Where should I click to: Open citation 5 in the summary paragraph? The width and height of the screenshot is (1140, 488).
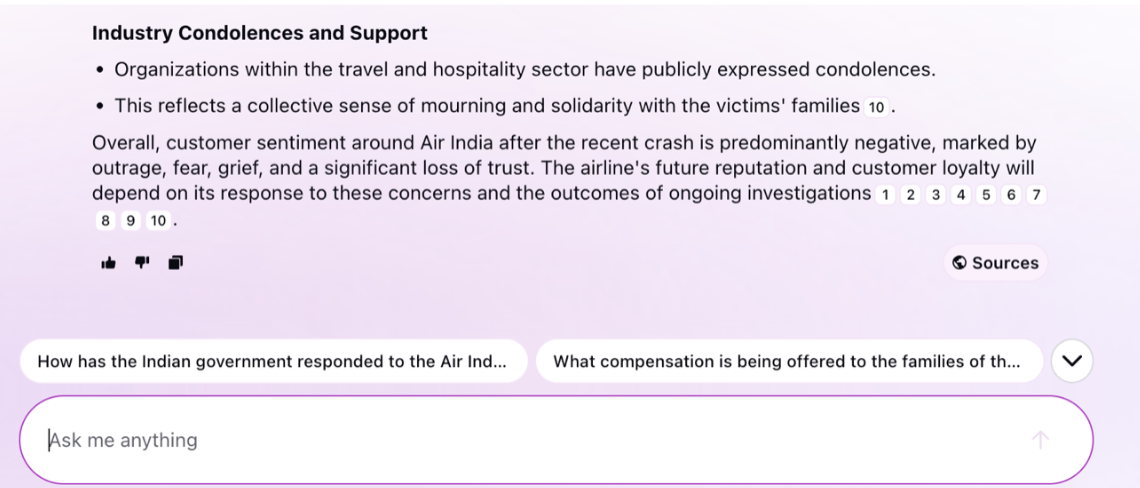(986, 195)
